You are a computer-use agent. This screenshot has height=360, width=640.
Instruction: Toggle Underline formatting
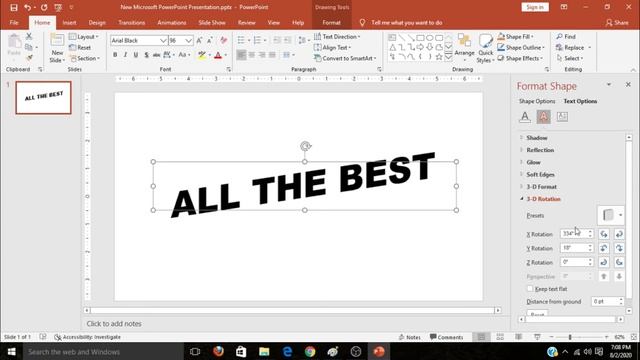click(x=136, y=55)
